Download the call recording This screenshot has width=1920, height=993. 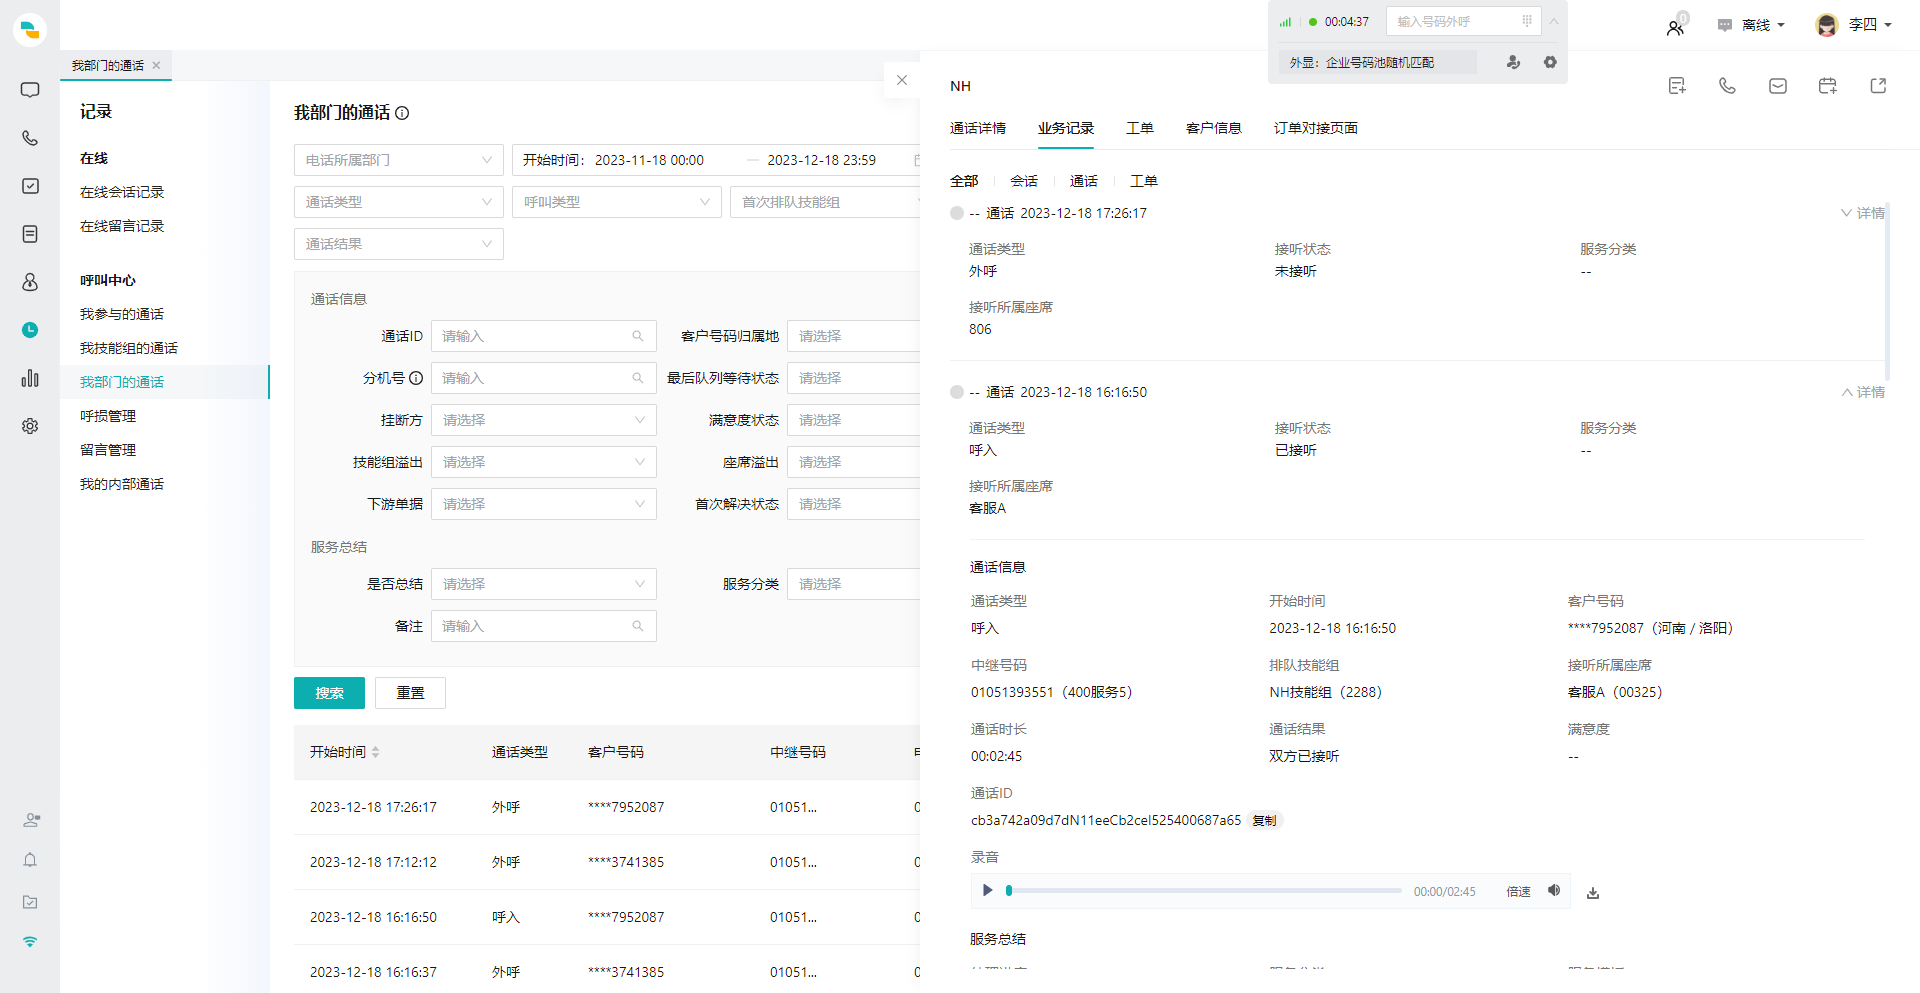coord(1593,892)
